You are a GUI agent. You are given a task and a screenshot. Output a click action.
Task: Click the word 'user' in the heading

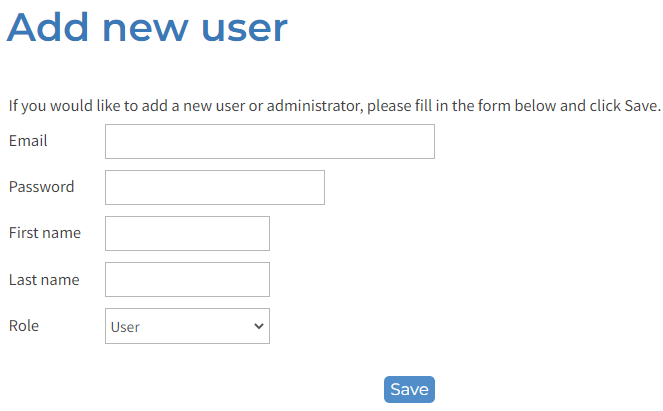coord(244,27)
